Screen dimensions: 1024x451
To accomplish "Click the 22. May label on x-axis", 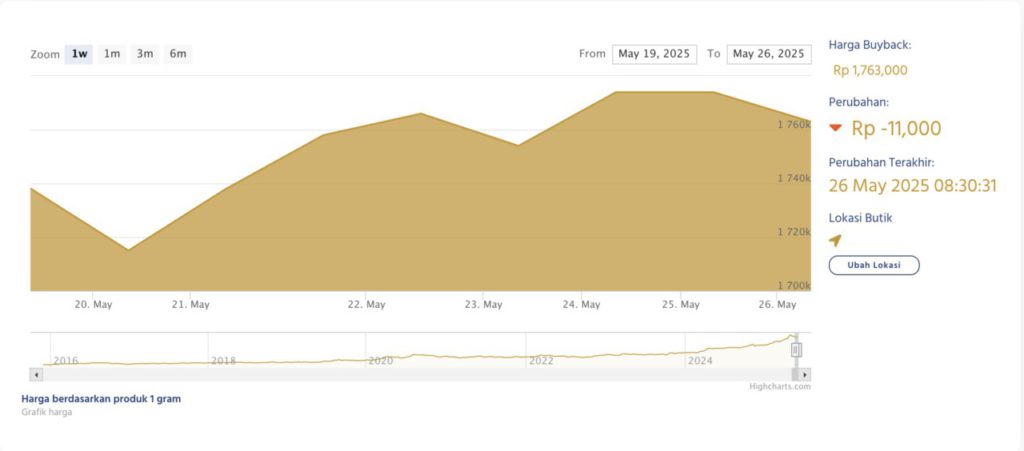I will point(369,304).
